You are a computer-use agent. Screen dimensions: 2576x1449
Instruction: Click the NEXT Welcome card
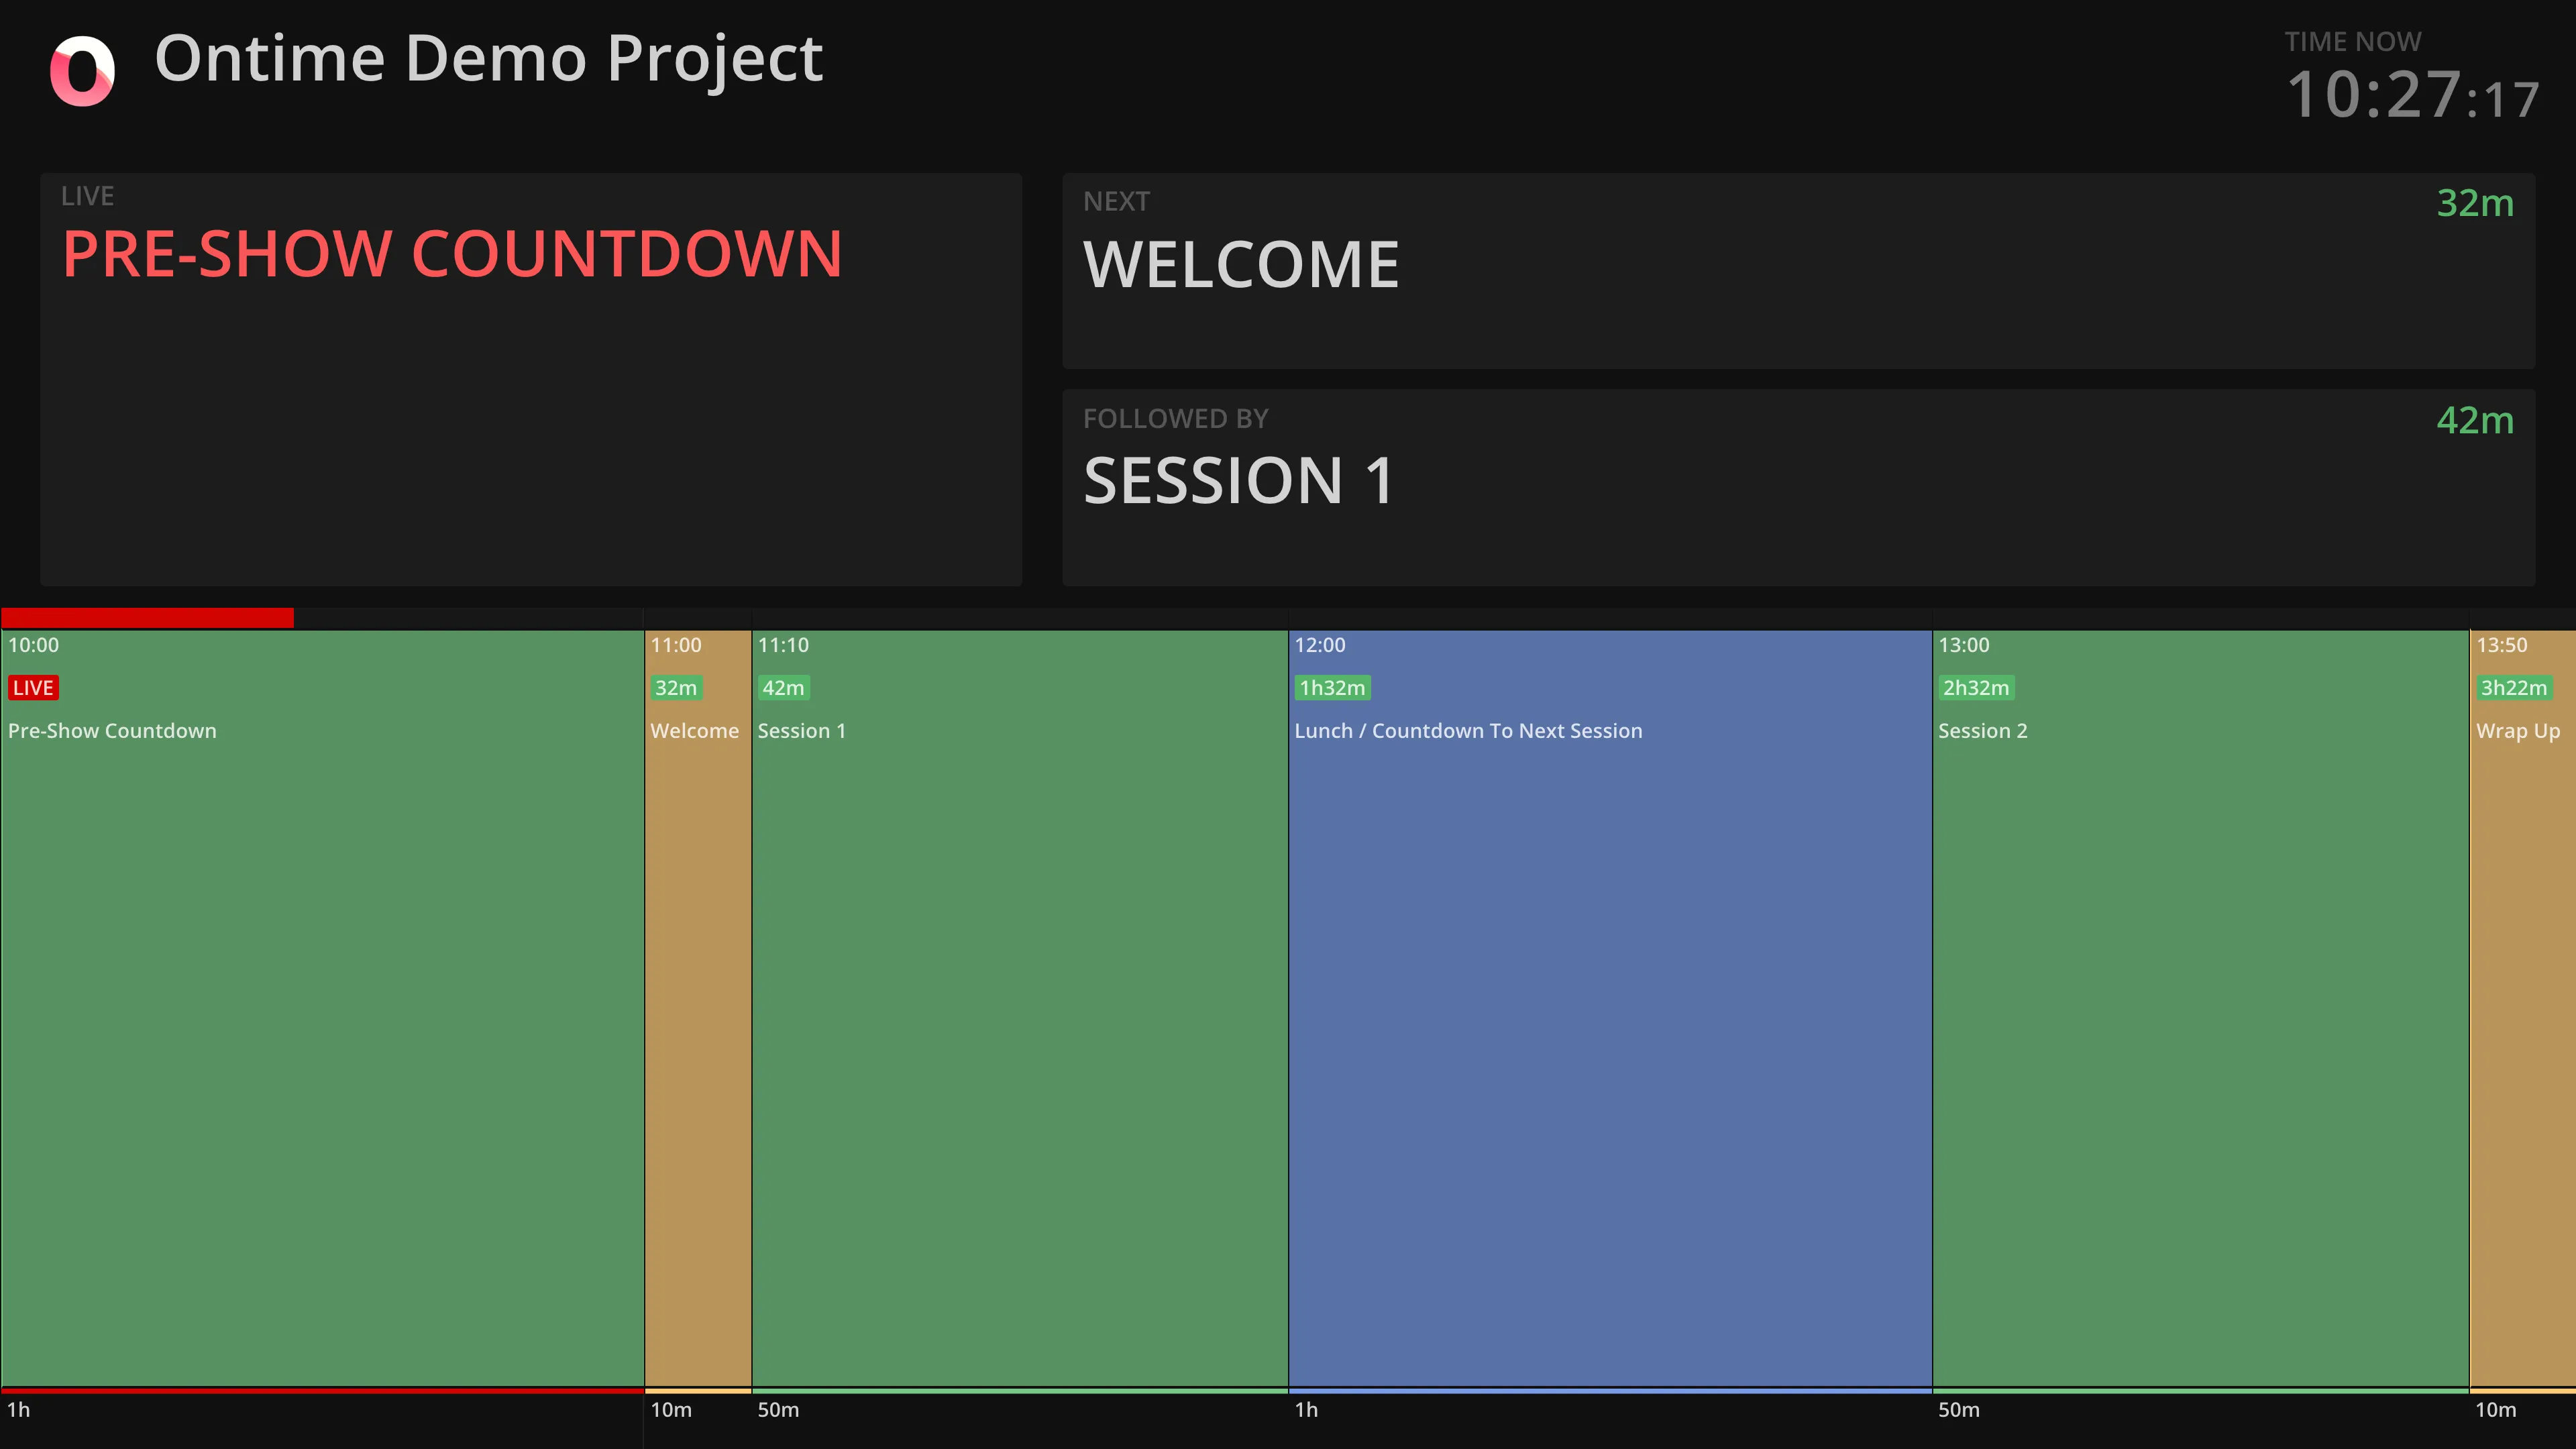(1798, 271)
